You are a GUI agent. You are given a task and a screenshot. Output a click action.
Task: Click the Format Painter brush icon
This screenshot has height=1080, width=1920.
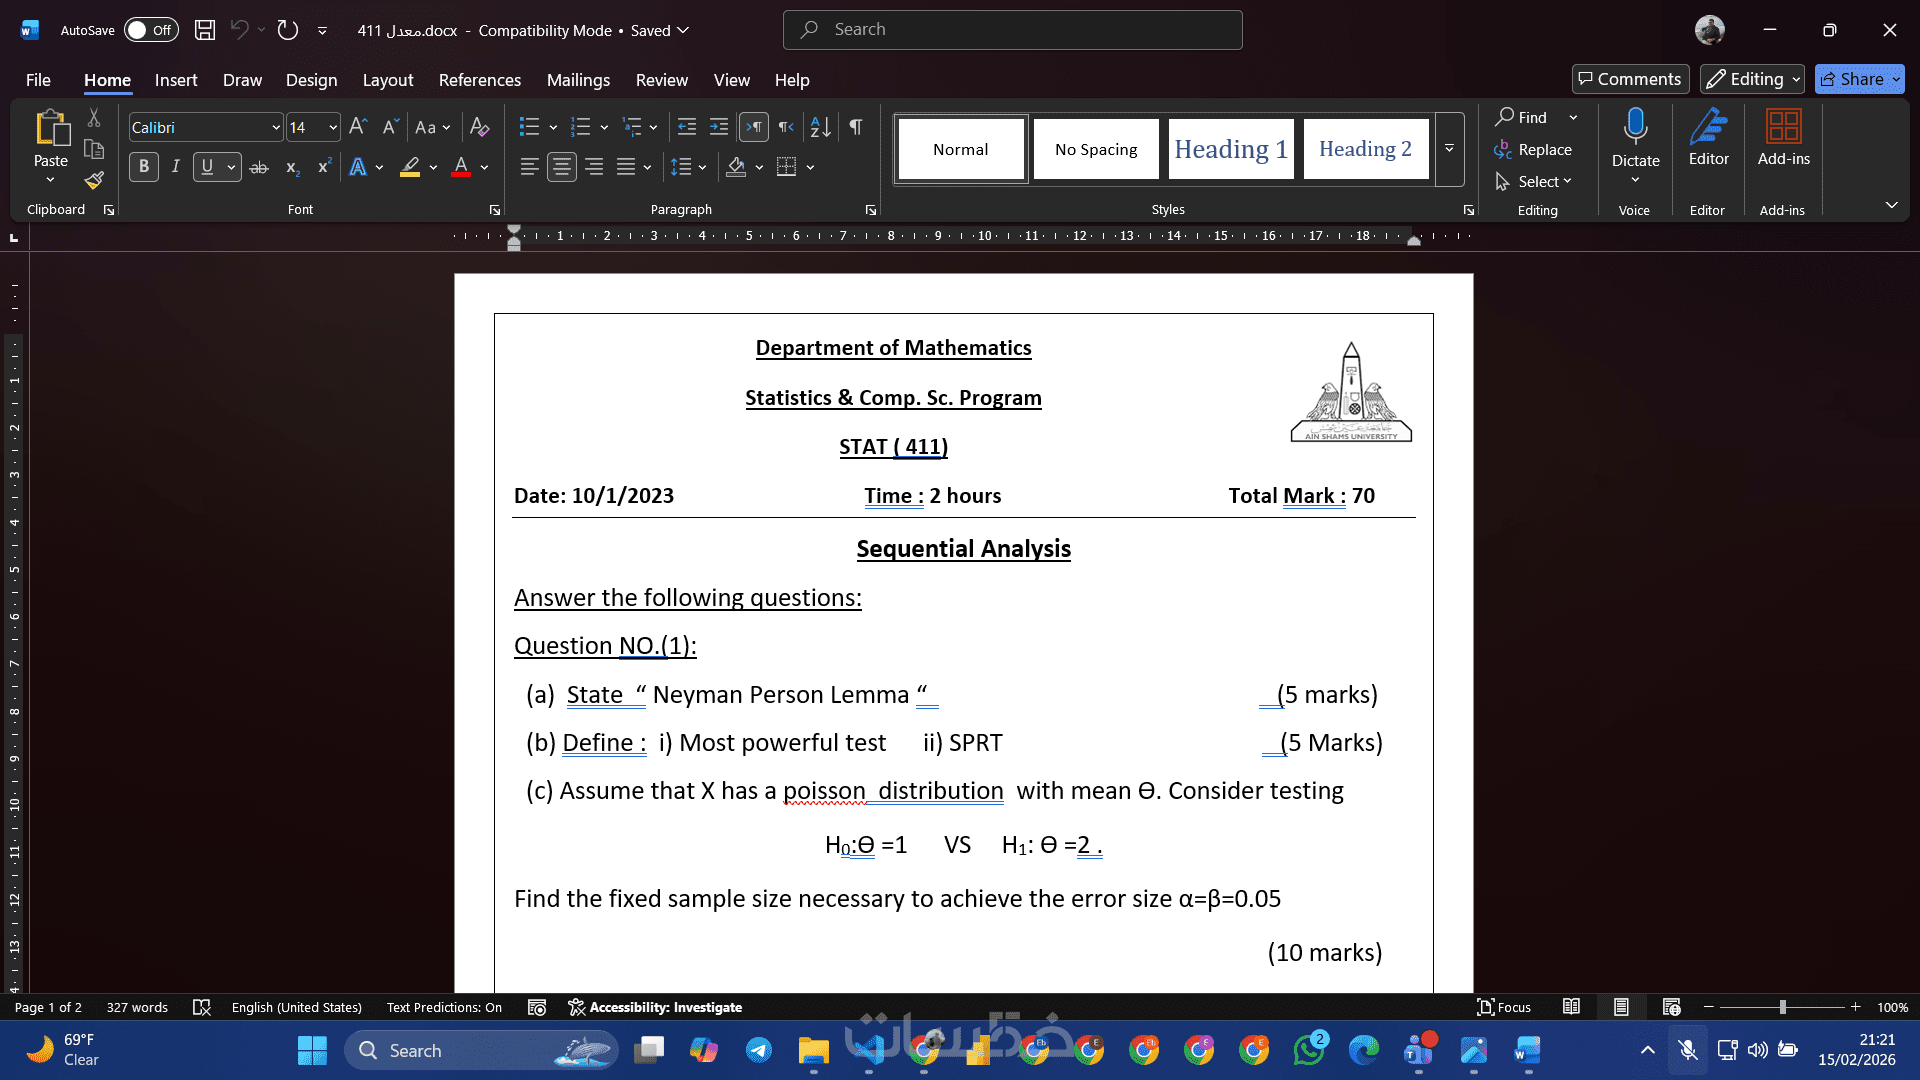[94, 181]
